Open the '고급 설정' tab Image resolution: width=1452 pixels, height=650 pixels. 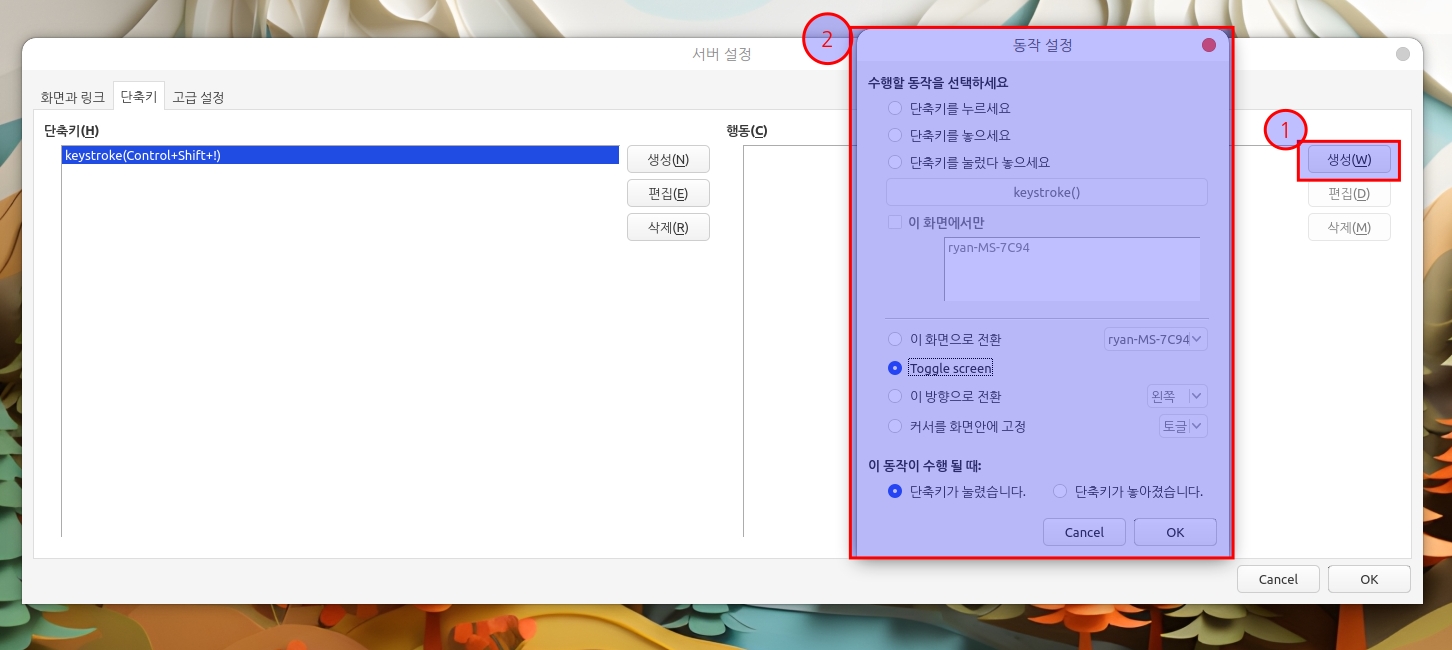pos(198,97)
